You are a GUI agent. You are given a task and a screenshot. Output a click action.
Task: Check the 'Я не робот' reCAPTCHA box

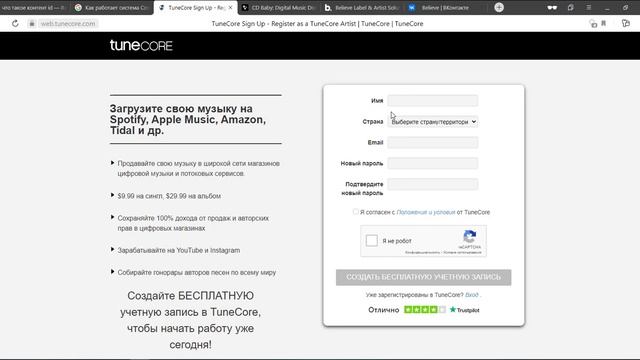click(x=371, y=240)
